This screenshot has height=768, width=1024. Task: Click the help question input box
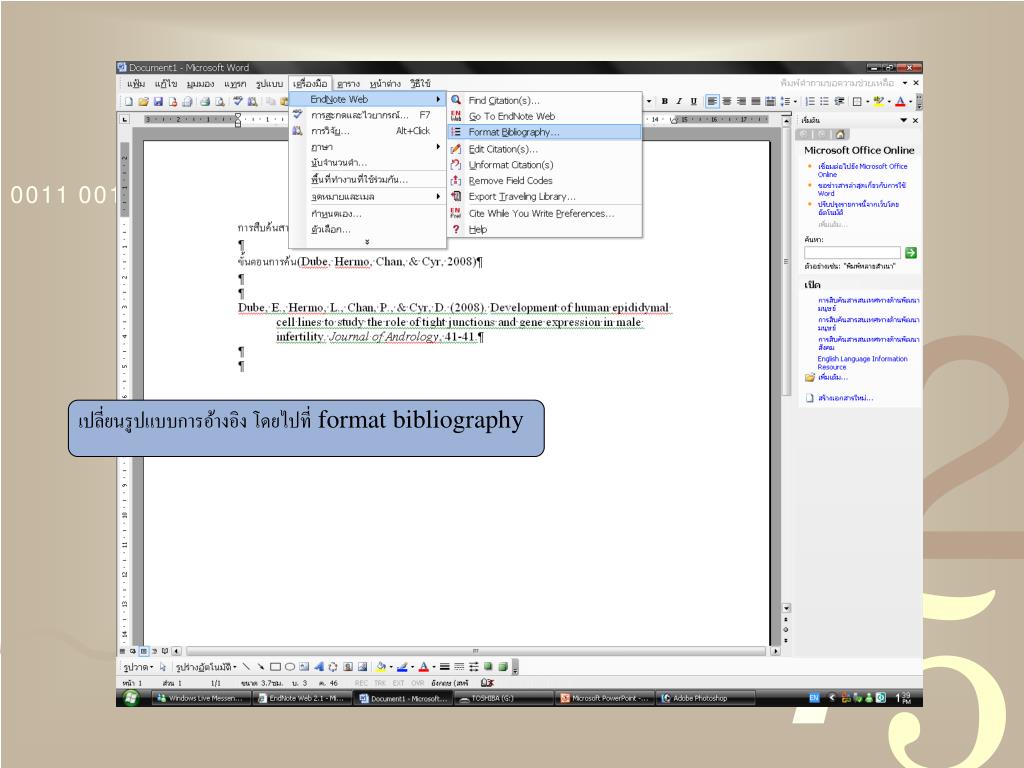click(839, 83)
